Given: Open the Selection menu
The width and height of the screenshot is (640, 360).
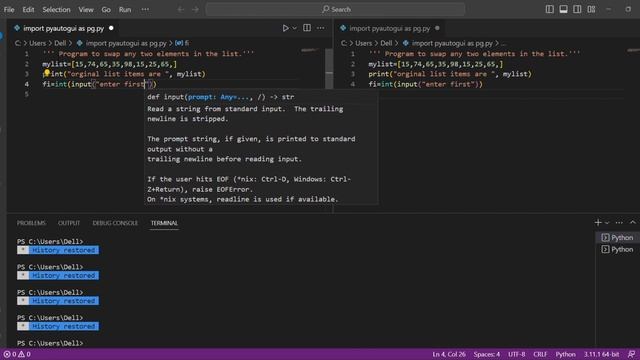Looking at the screenshot, I should coord(56,9).
